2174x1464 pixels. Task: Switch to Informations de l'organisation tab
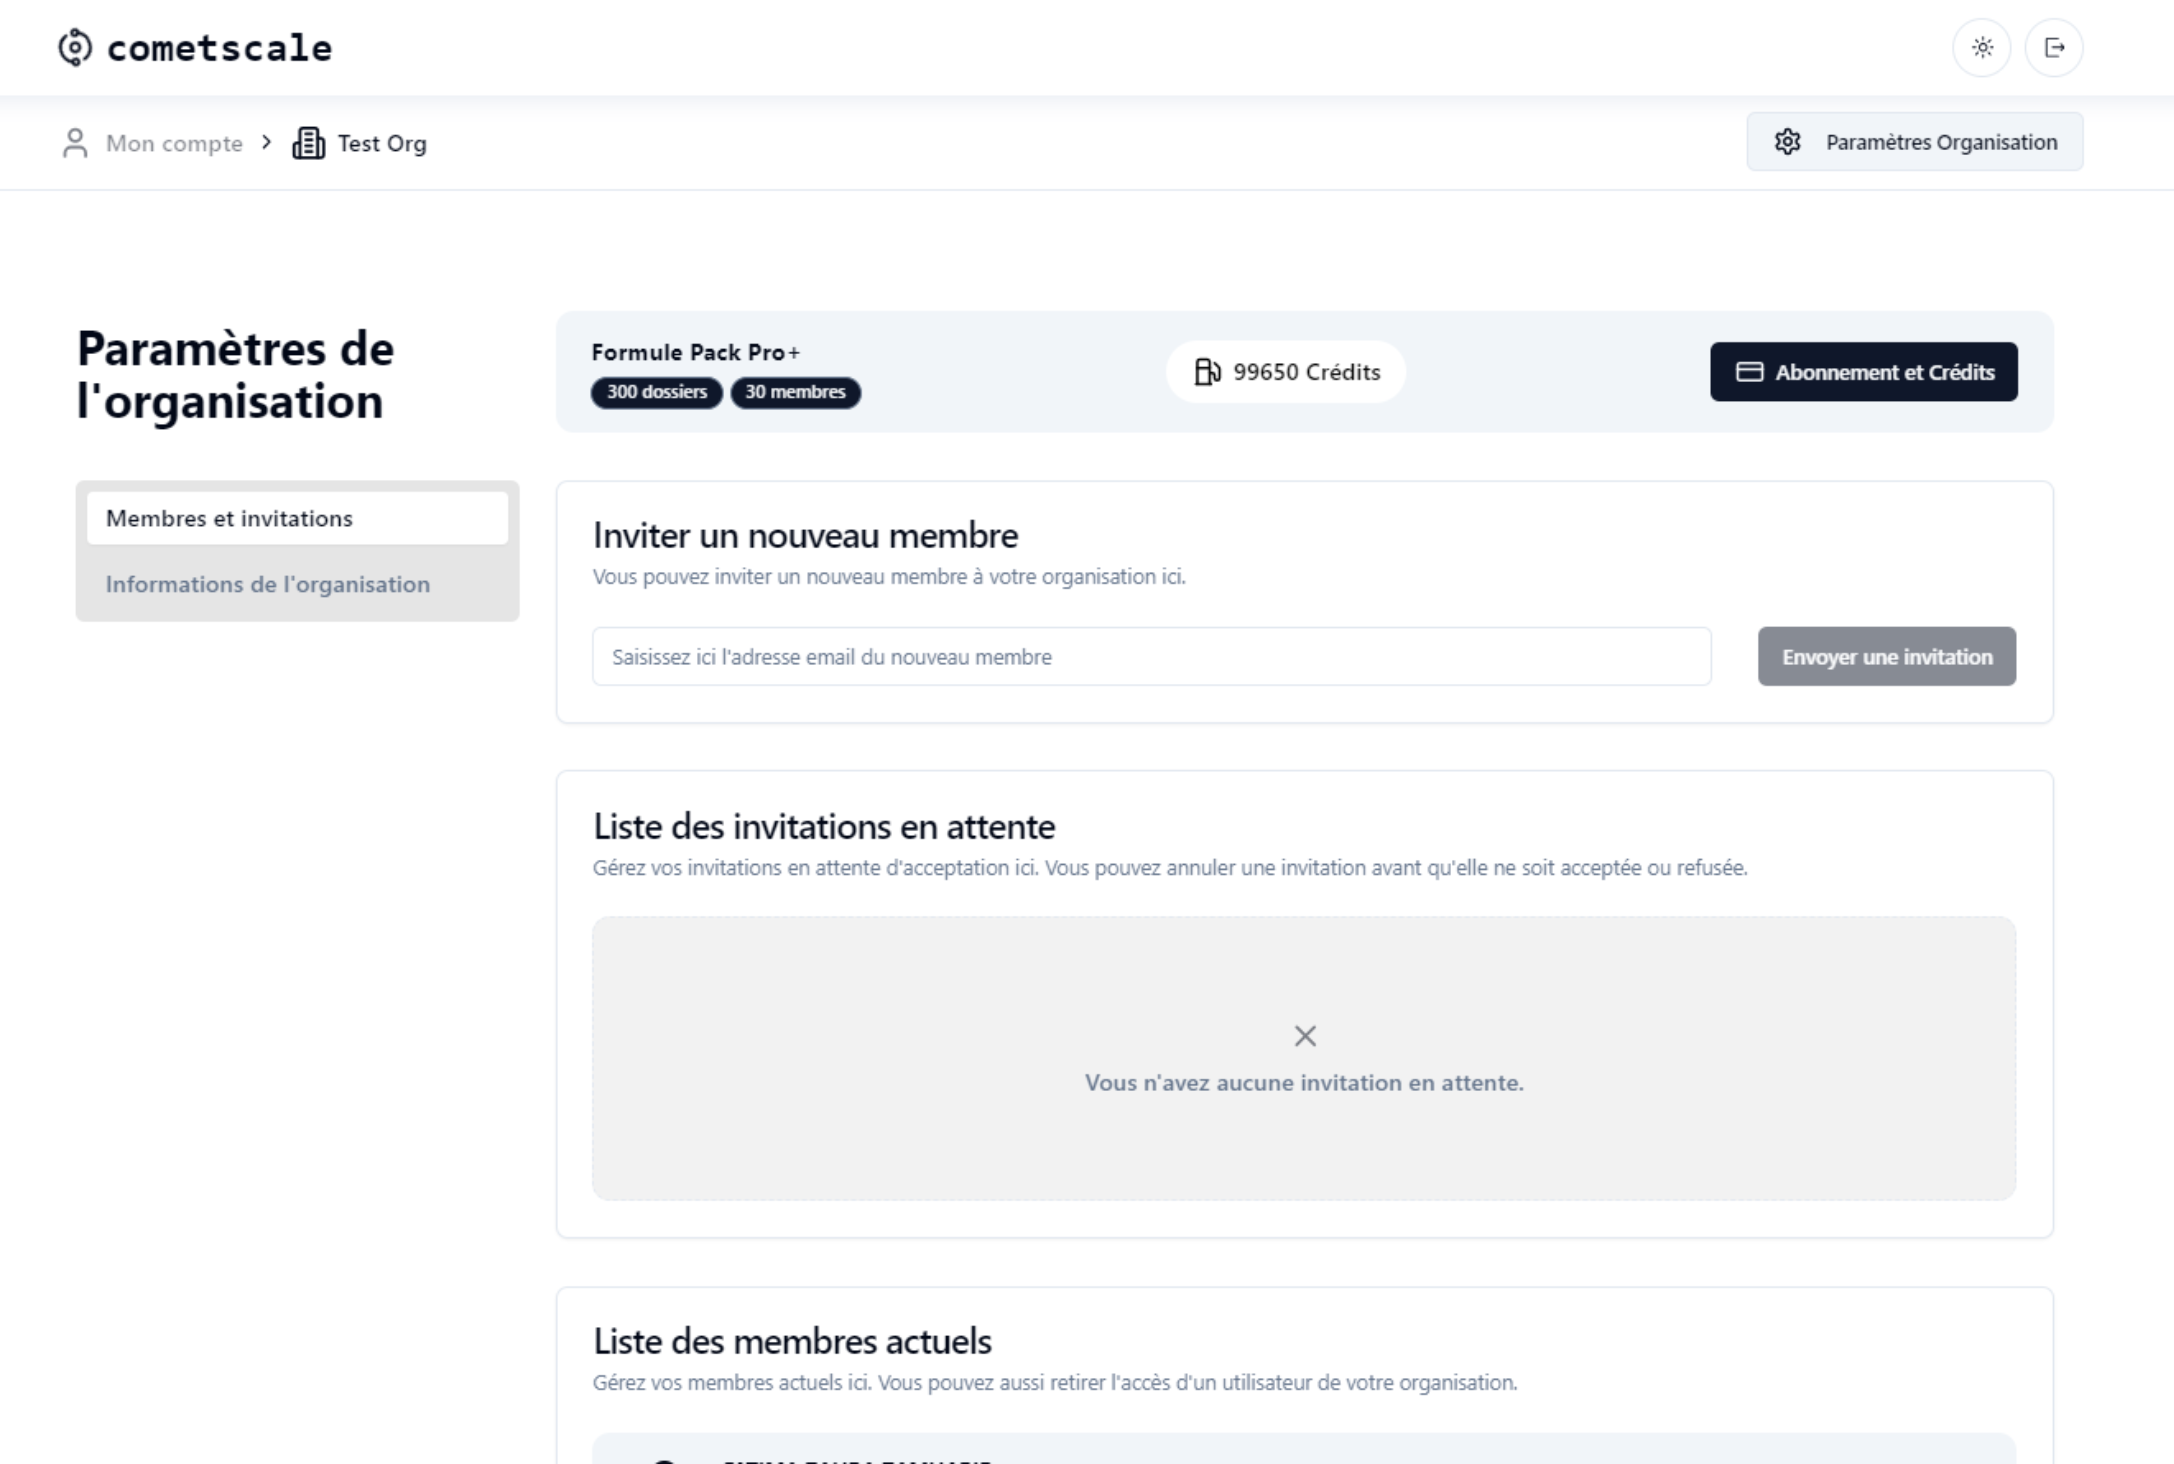click(267, 584)
